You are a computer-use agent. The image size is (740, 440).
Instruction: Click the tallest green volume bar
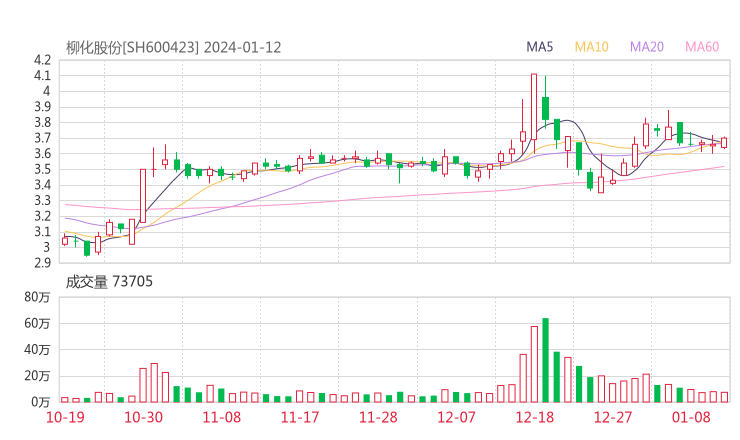(x=546, y=360)
